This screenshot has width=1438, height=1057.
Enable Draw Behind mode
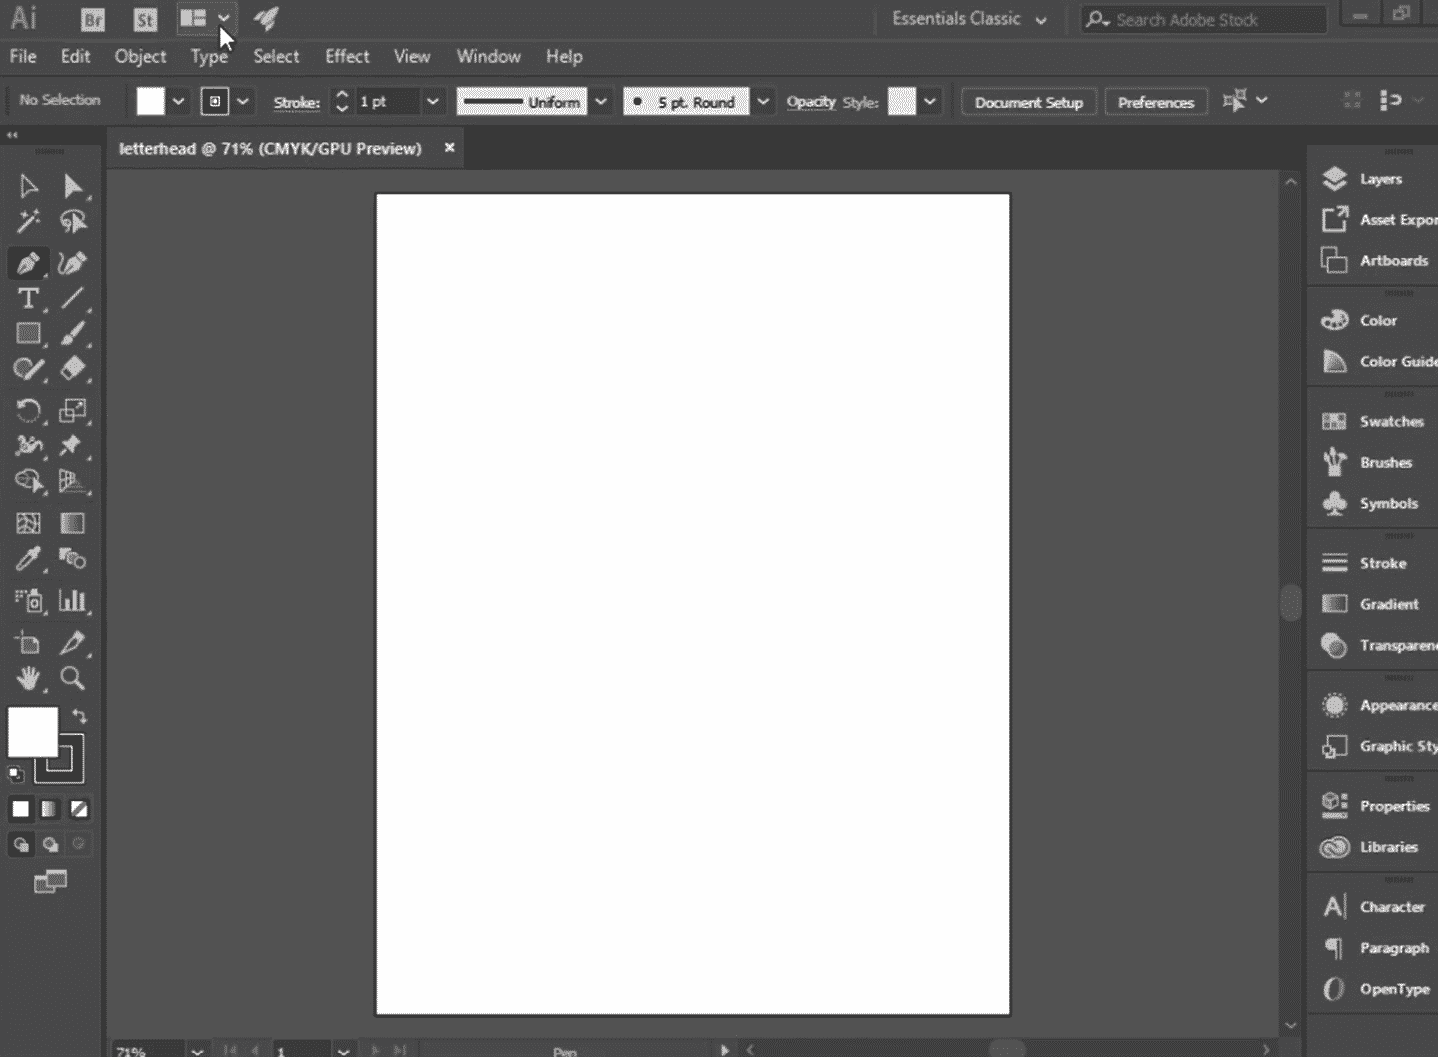click(50, 845)
